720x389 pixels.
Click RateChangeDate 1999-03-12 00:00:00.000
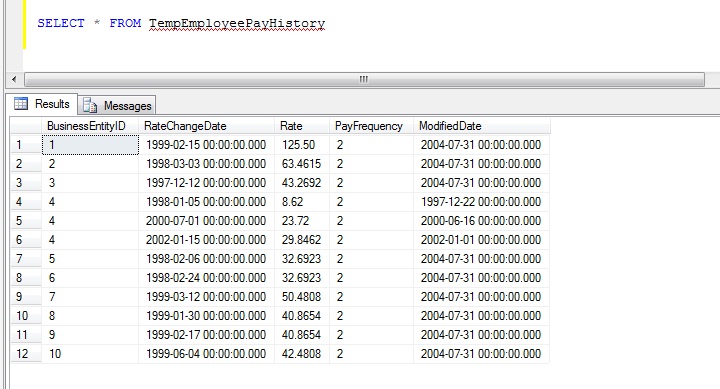tap(207, 297)
